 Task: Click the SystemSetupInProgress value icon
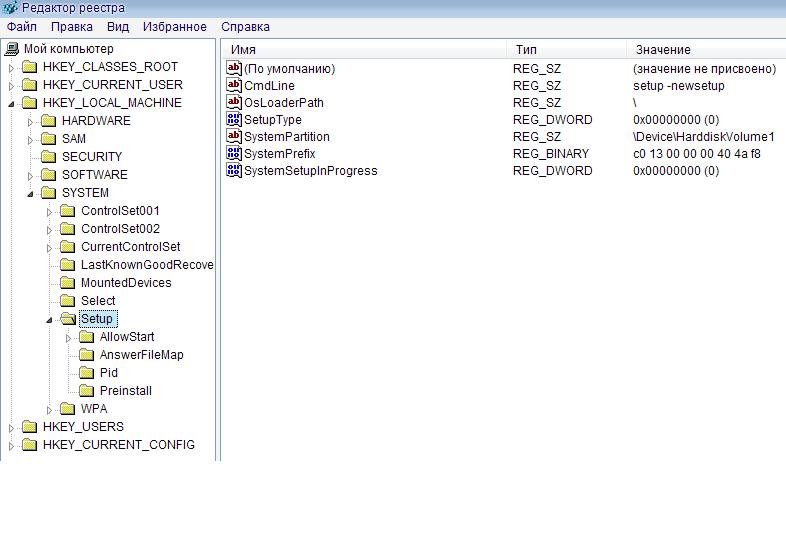click(x=235, y=171)
